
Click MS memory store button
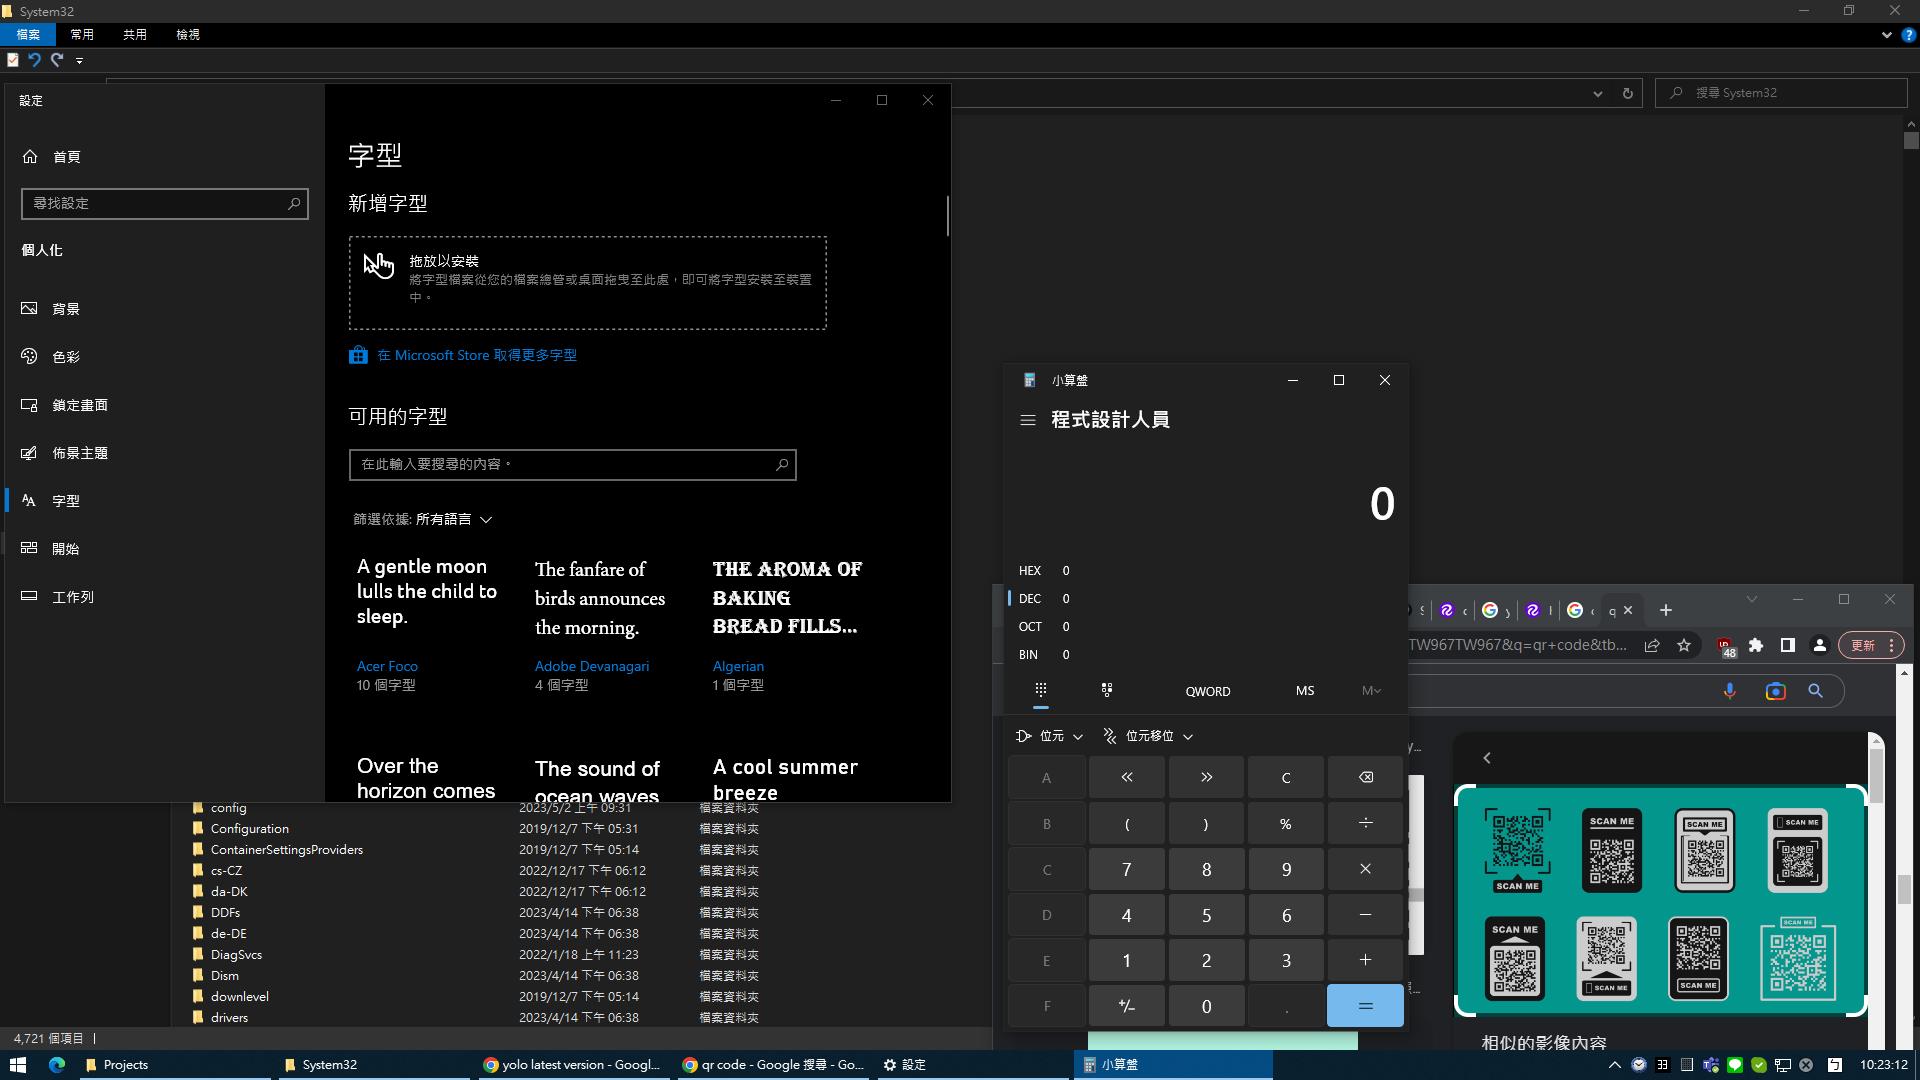pyautogui.click(x=1305, y=691)
